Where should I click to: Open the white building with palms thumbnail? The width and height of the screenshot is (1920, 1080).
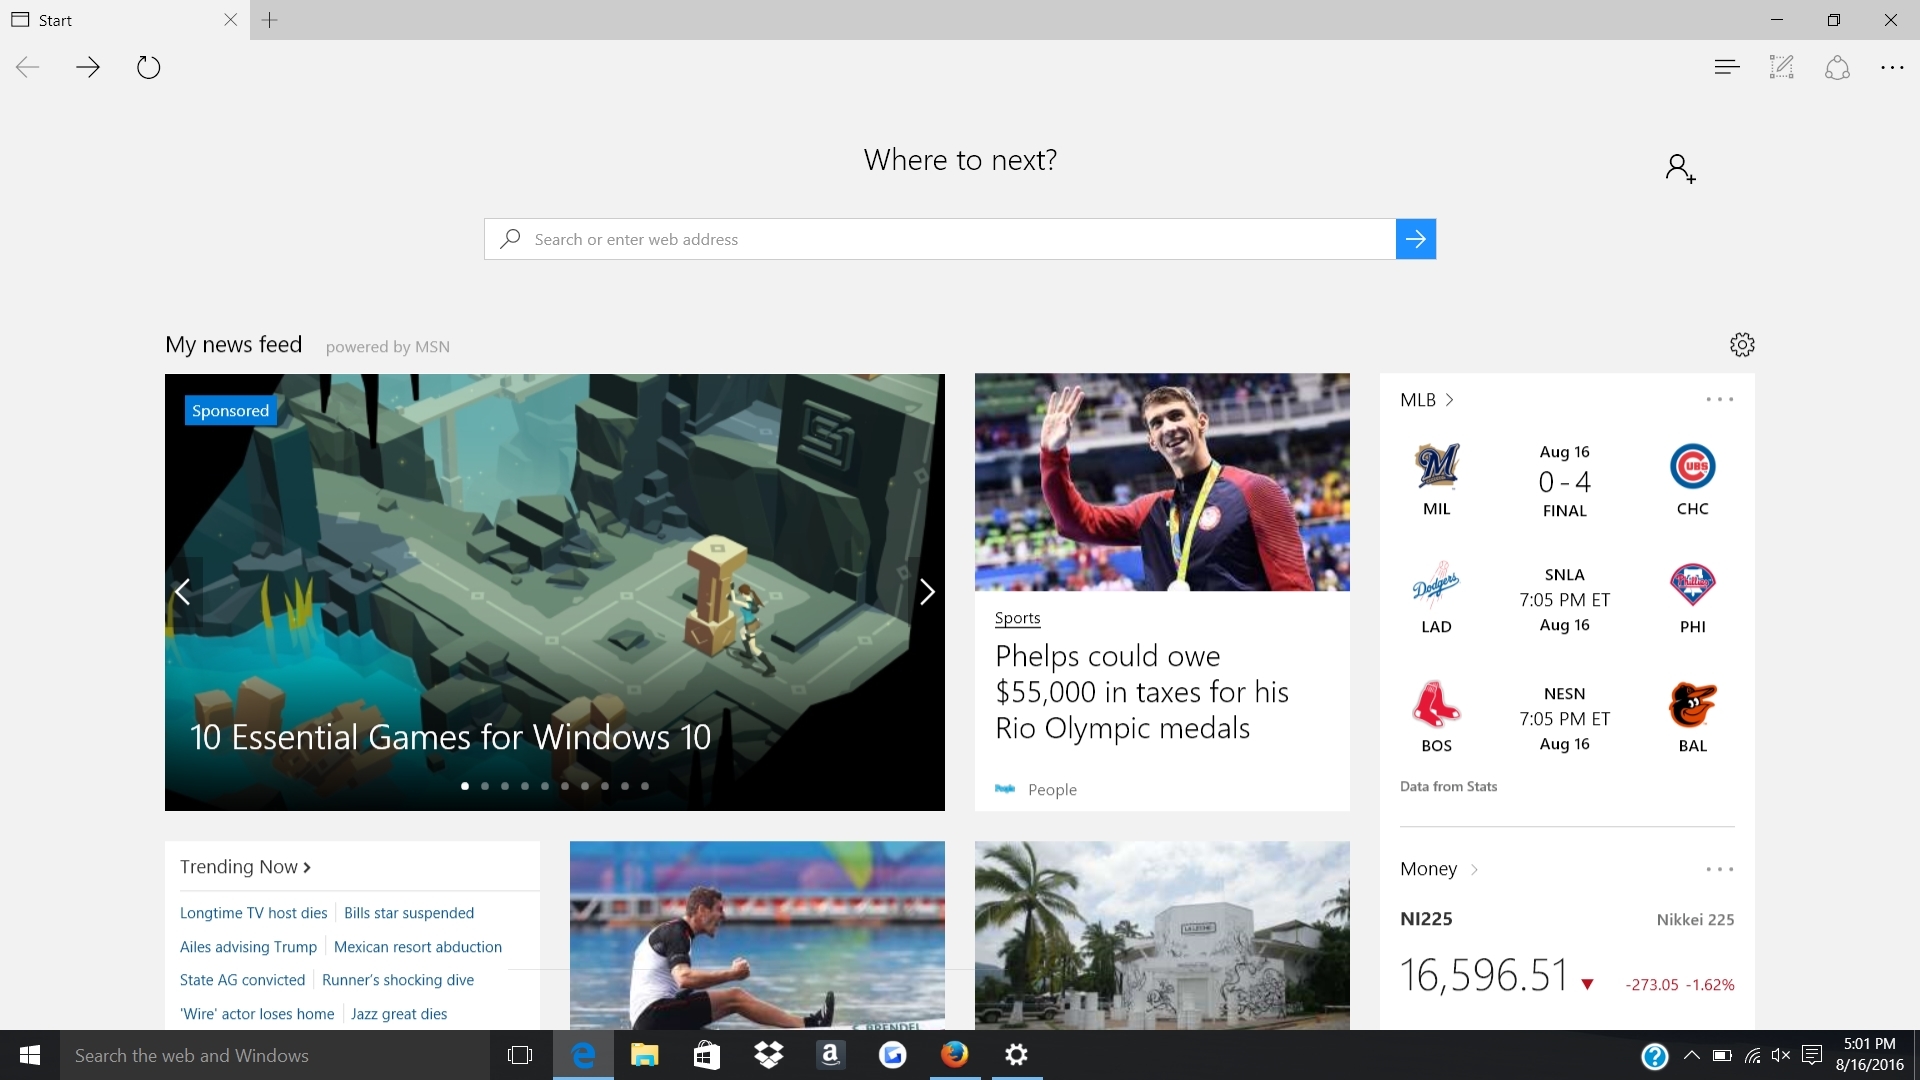tap(1162, 935)
